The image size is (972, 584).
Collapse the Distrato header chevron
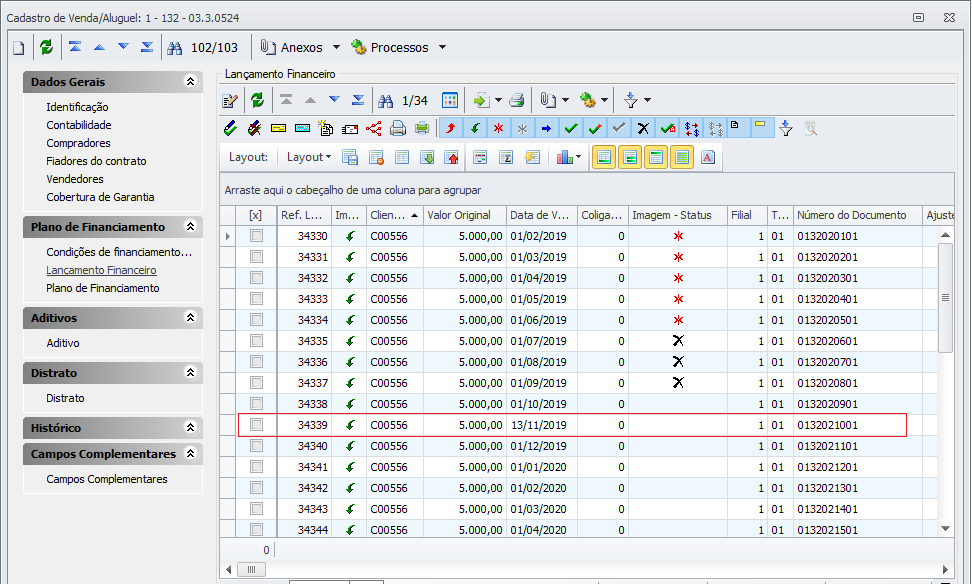190,373
